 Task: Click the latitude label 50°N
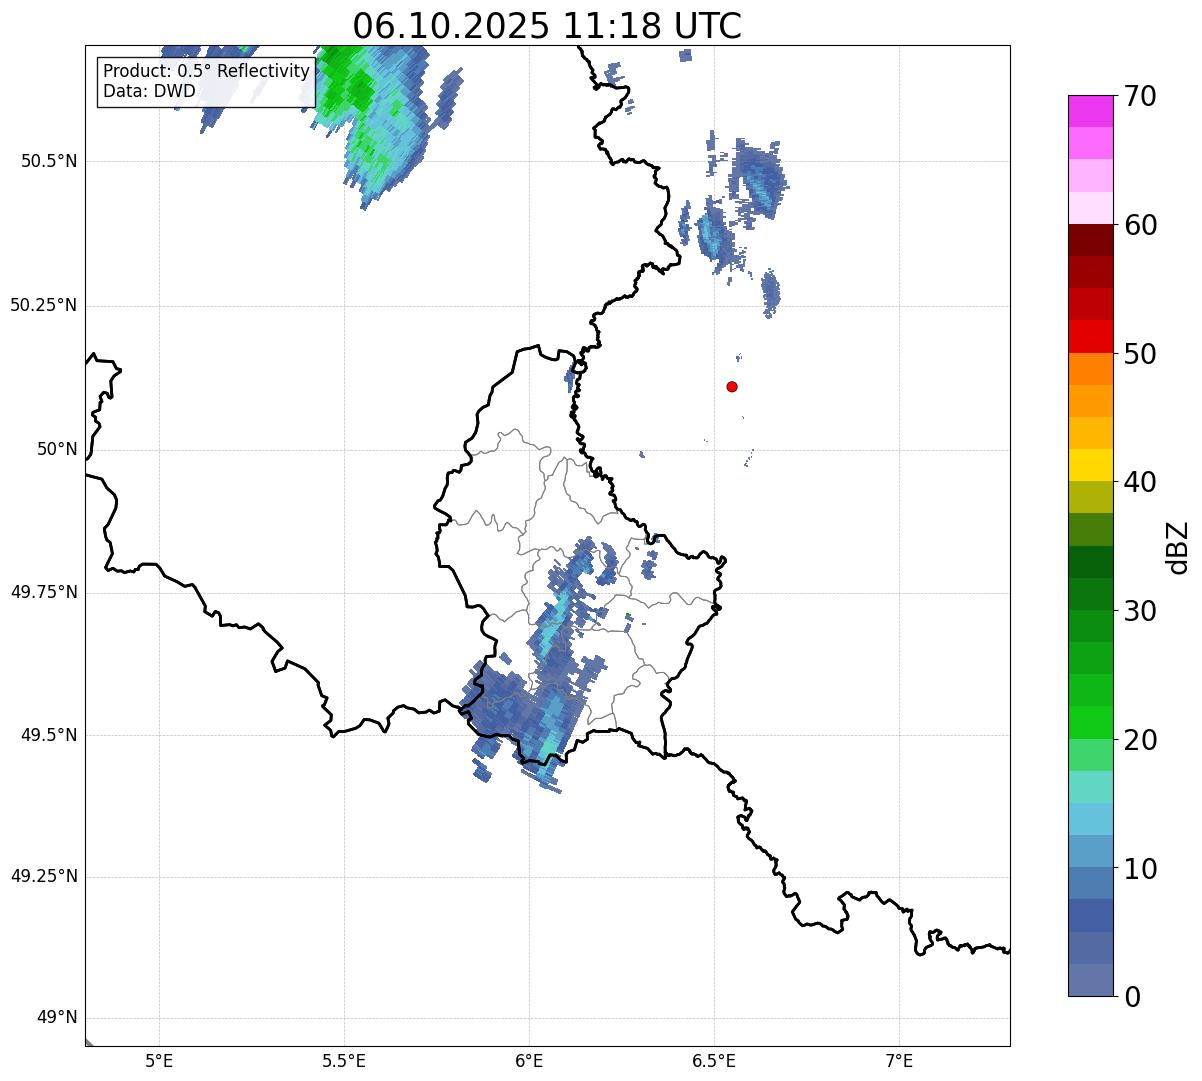click(57, 450)
